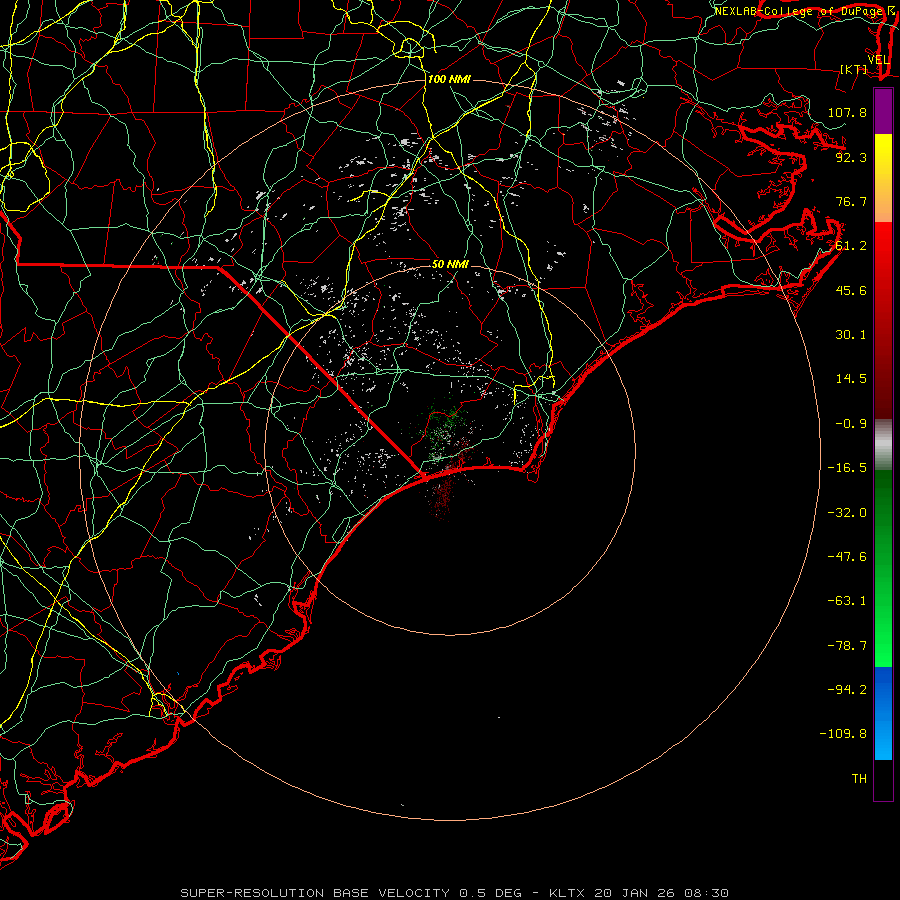Click the 100 NMI range ring label

click(449, 79)
